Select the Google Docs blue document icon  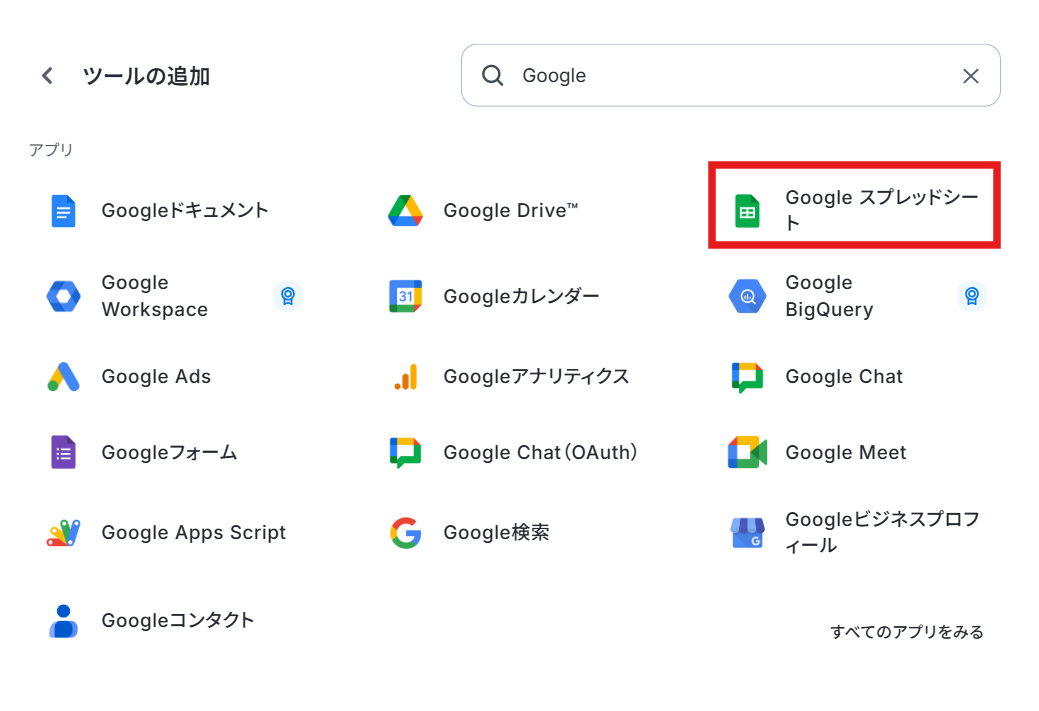64,211
